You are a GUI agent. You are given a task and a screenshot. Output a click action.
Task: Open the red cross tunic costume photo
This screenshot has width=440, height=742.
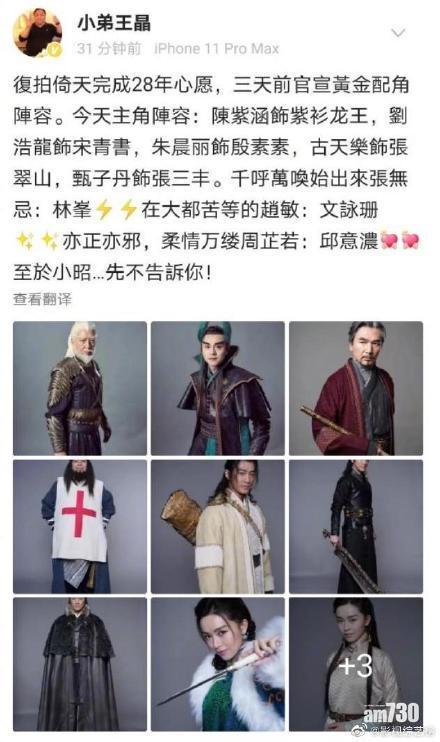pyautogui.click(x=80, y=526)
